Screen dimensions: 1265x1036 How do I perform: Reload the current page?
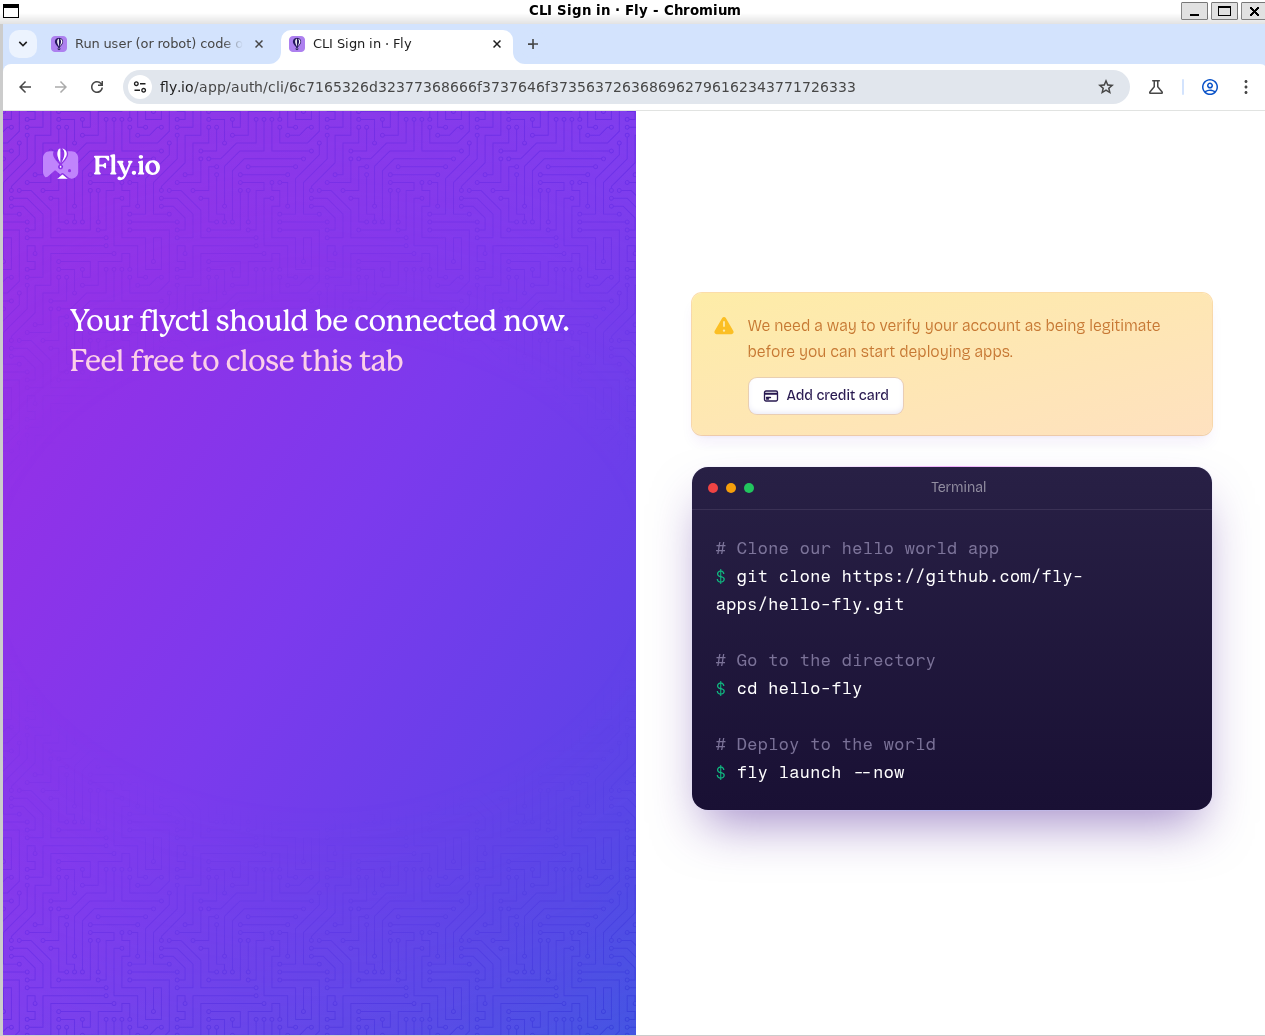[x=97, y=87]
